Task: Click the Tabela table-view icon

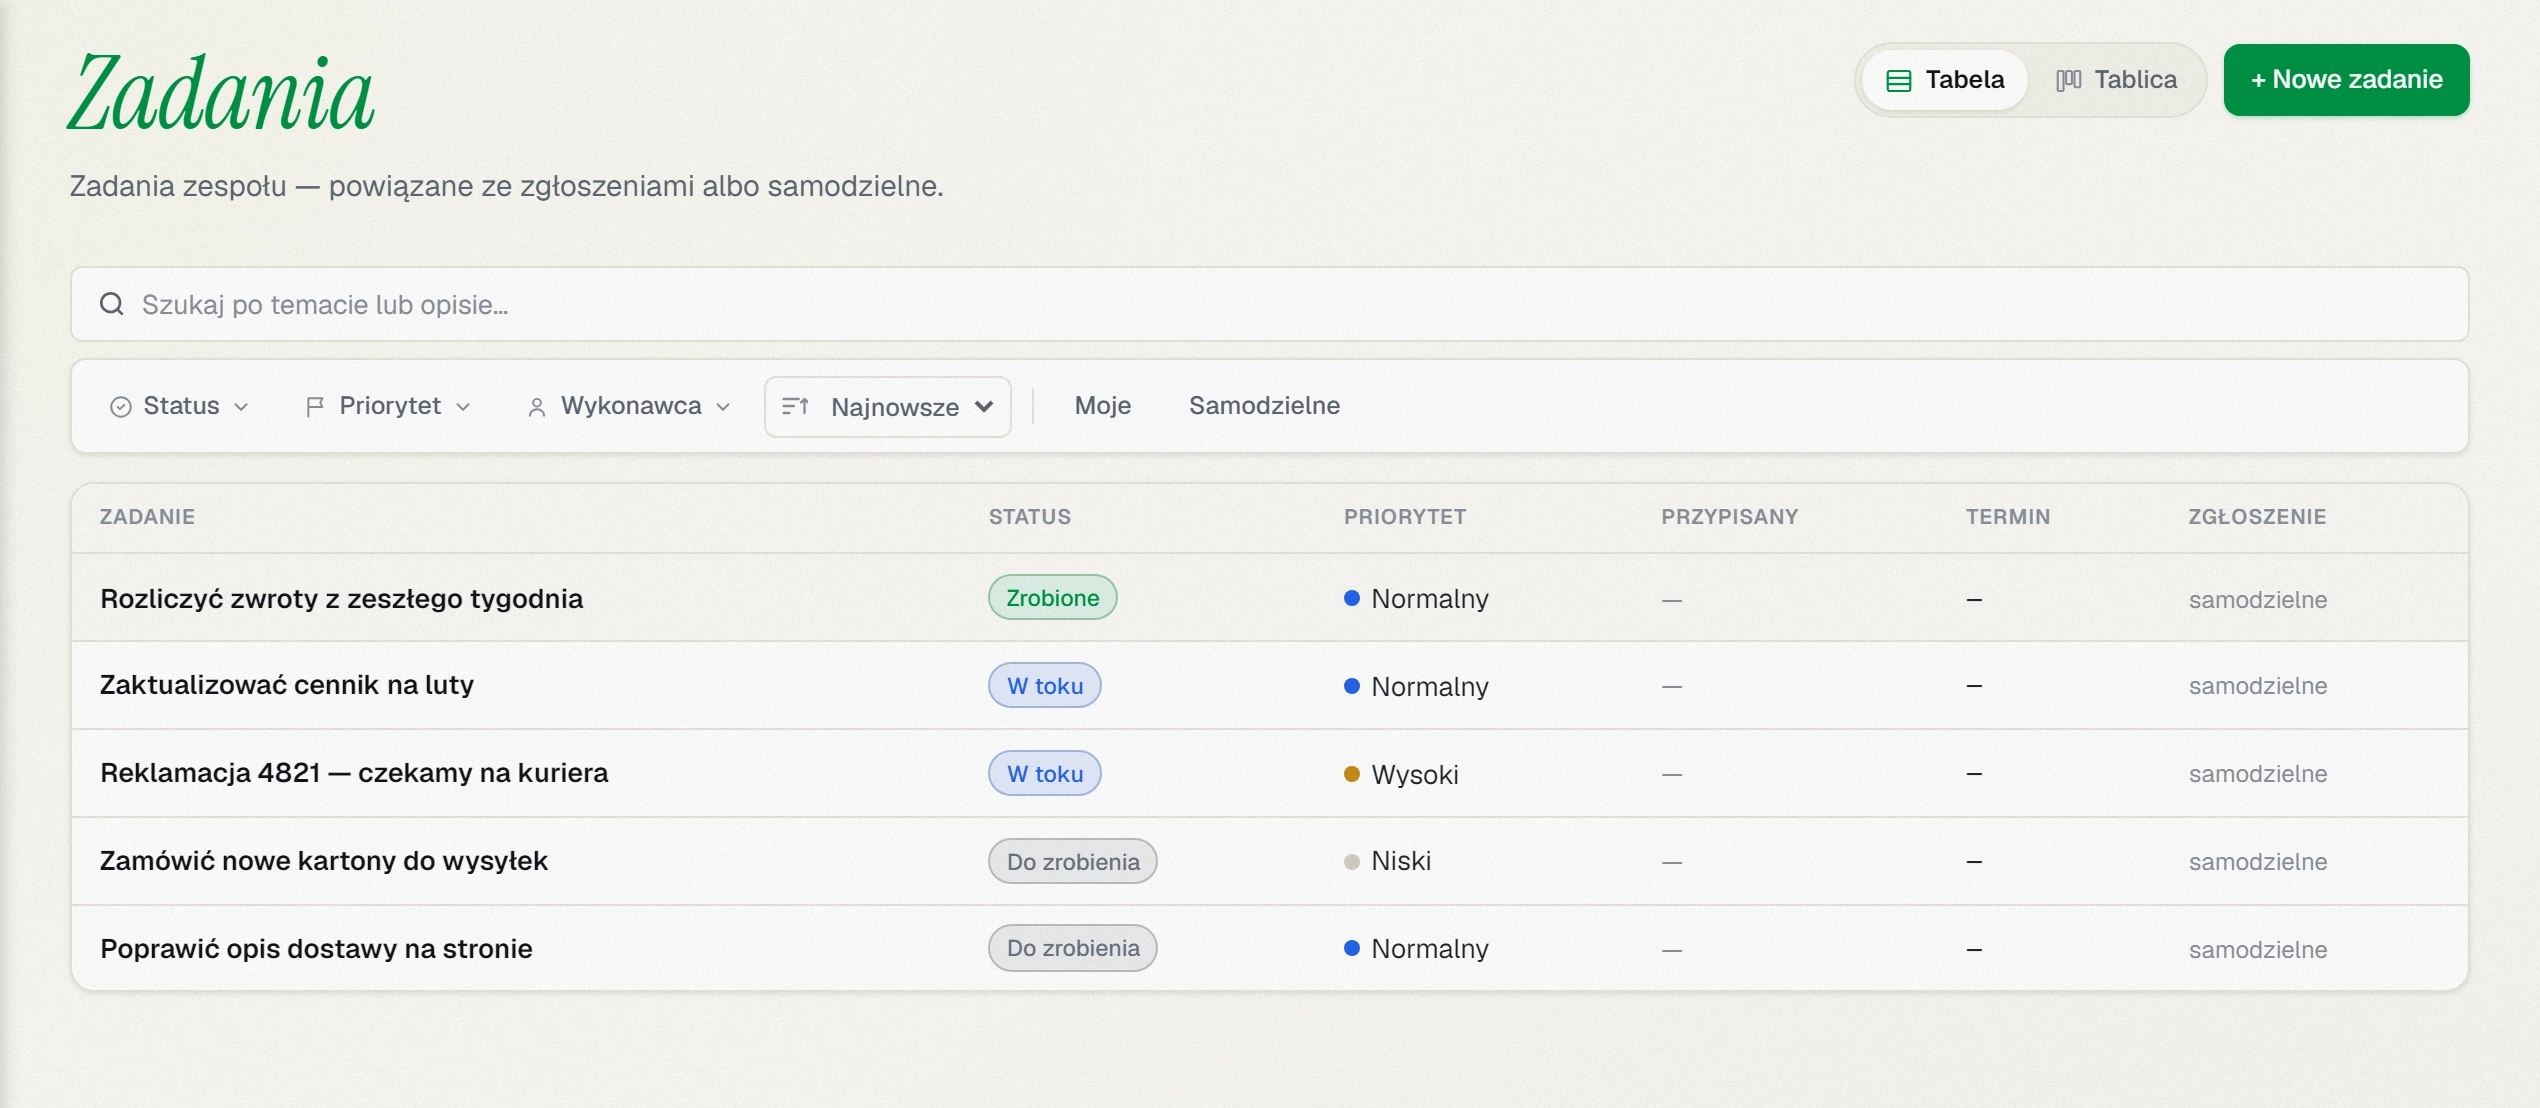Action: click(1898, 80)
